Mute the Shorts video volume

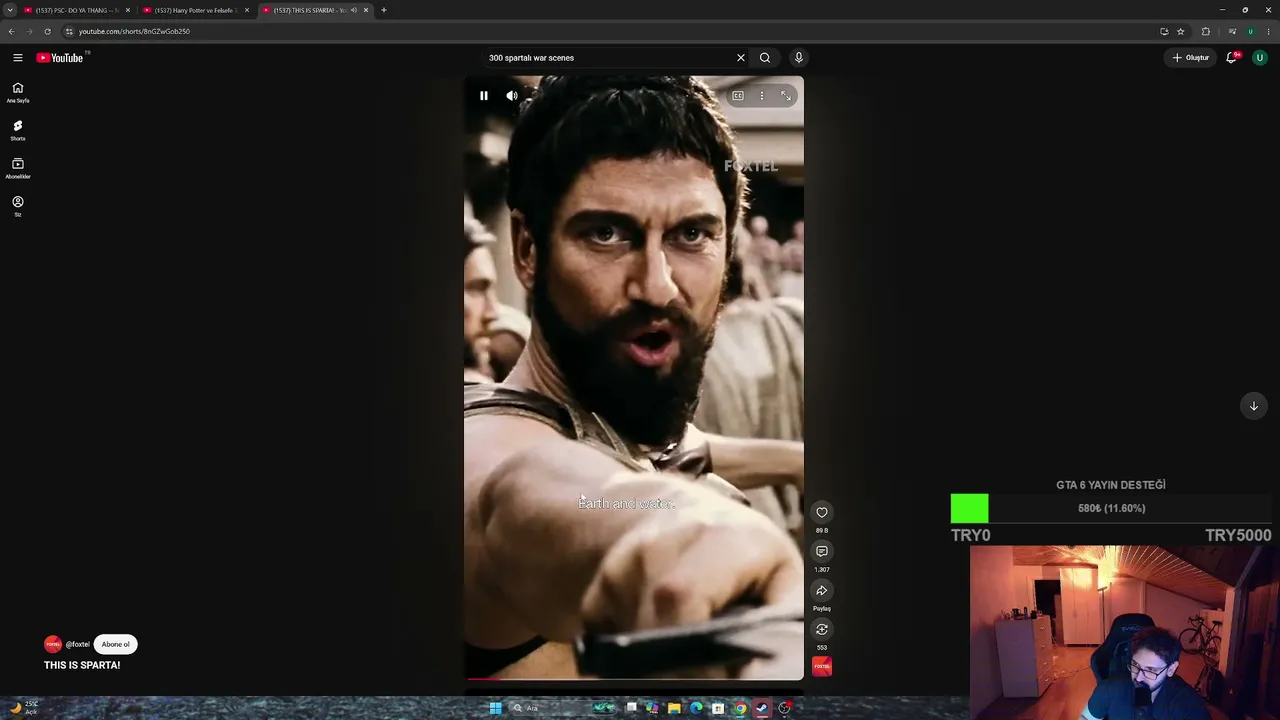512,96
